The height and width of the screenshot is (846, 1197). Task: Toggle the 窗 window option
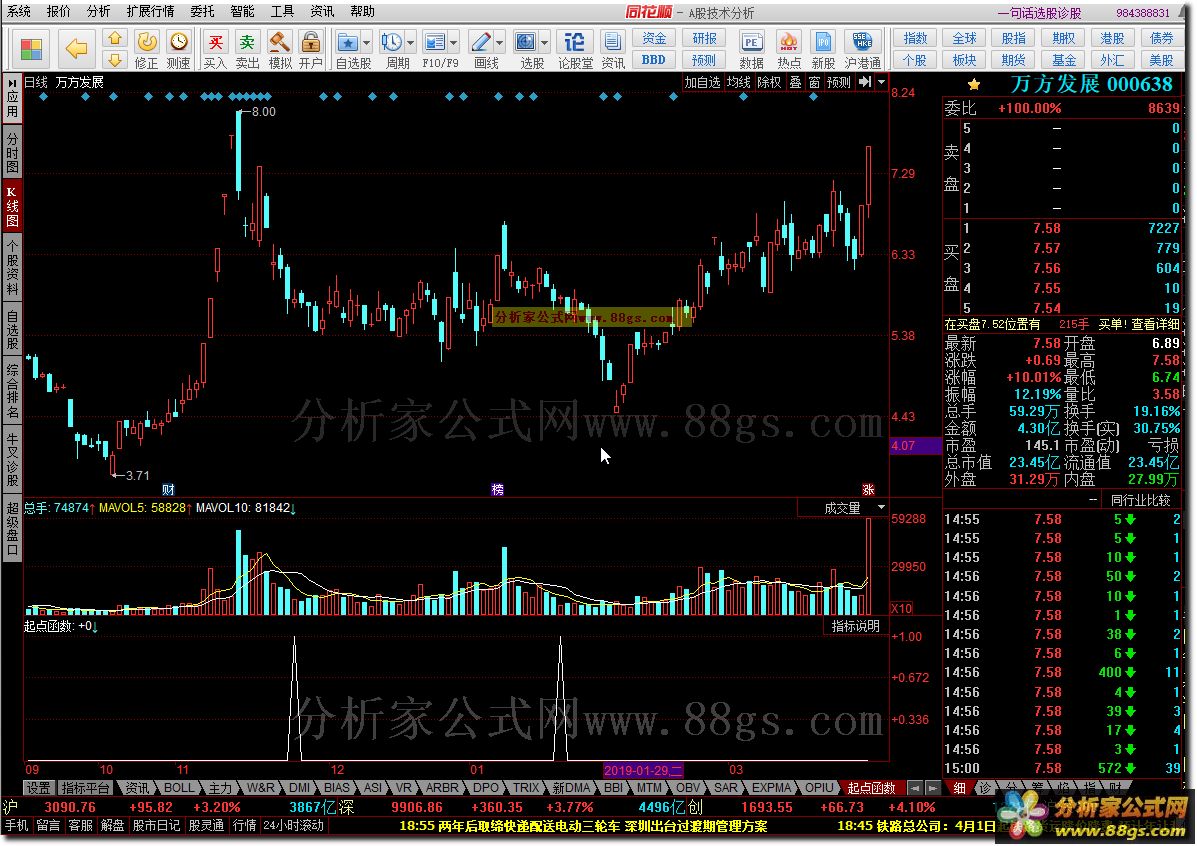[x=815, y=82]
